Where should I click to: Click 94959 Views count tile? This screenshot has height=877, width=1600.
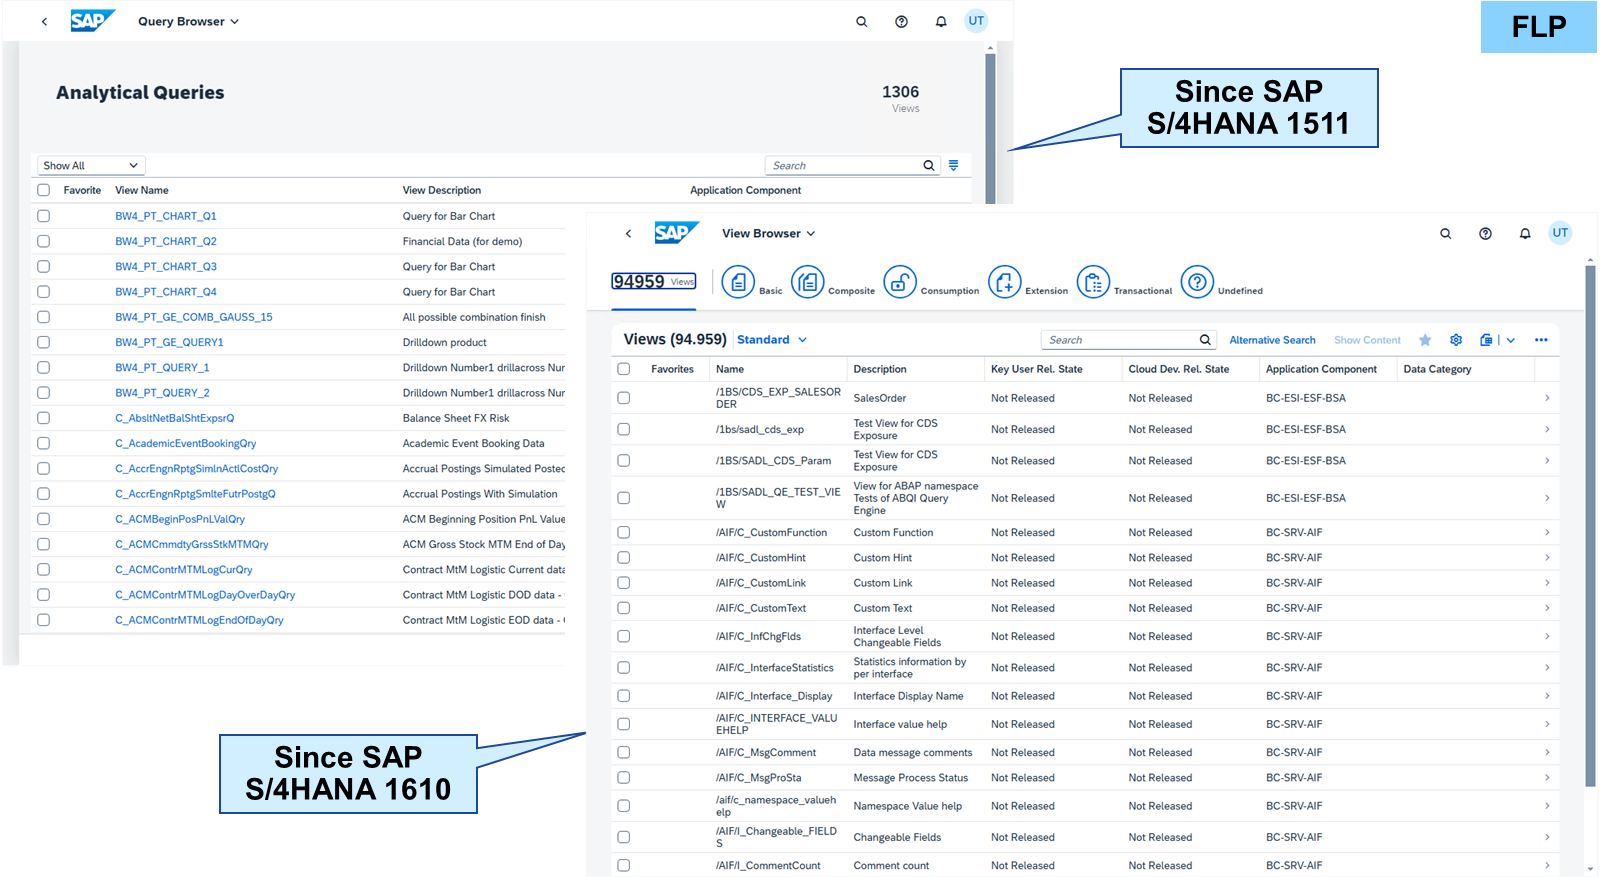click(x=654, y=282)
